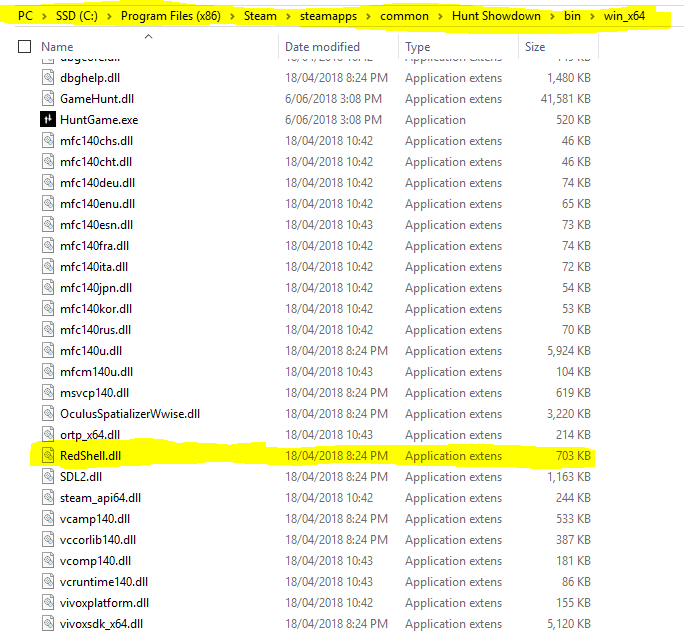Select the vivoxplatform.dll file name
Viewport: 684px width, 643px height.
[x=104, y=603]
